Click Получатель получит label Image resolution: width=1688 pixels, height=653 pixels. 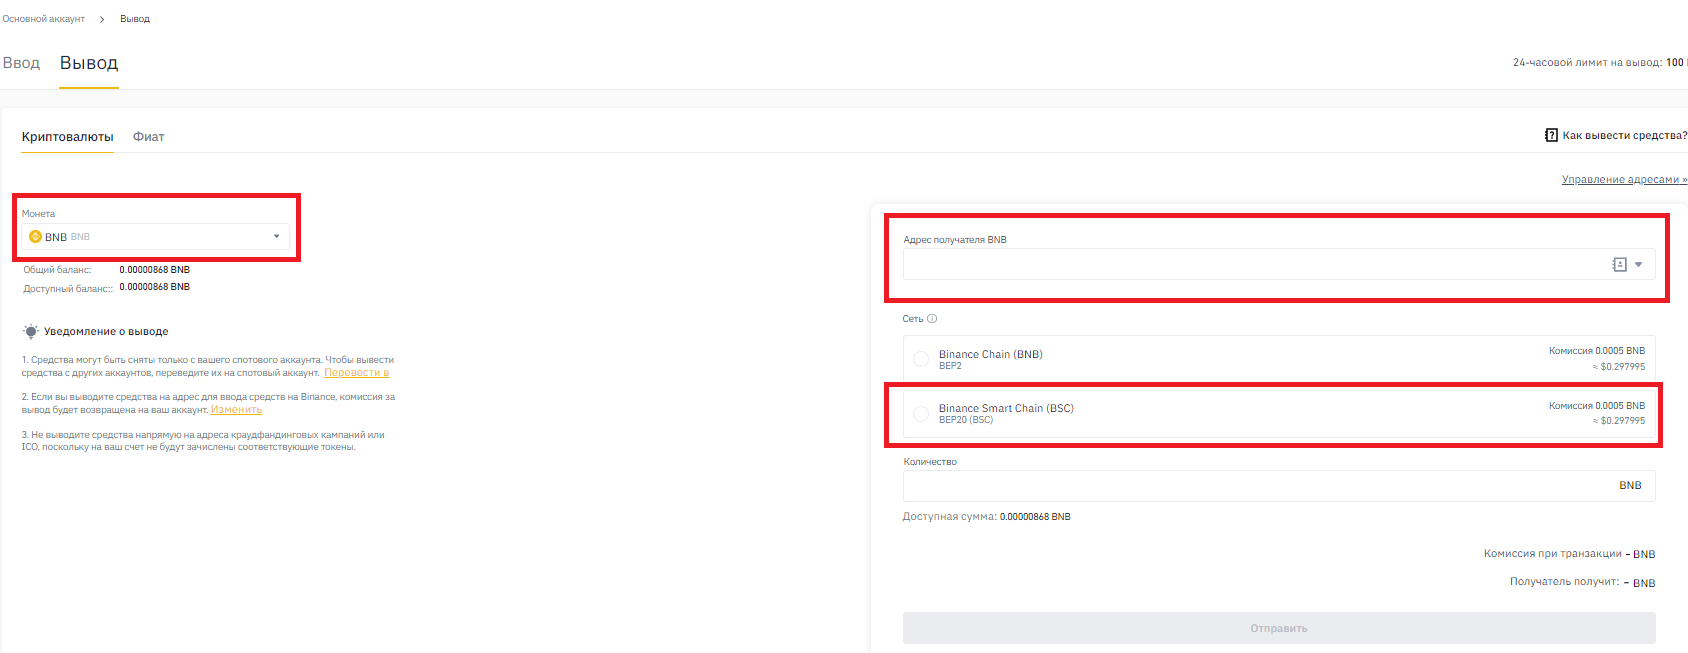pos(1565,582)
